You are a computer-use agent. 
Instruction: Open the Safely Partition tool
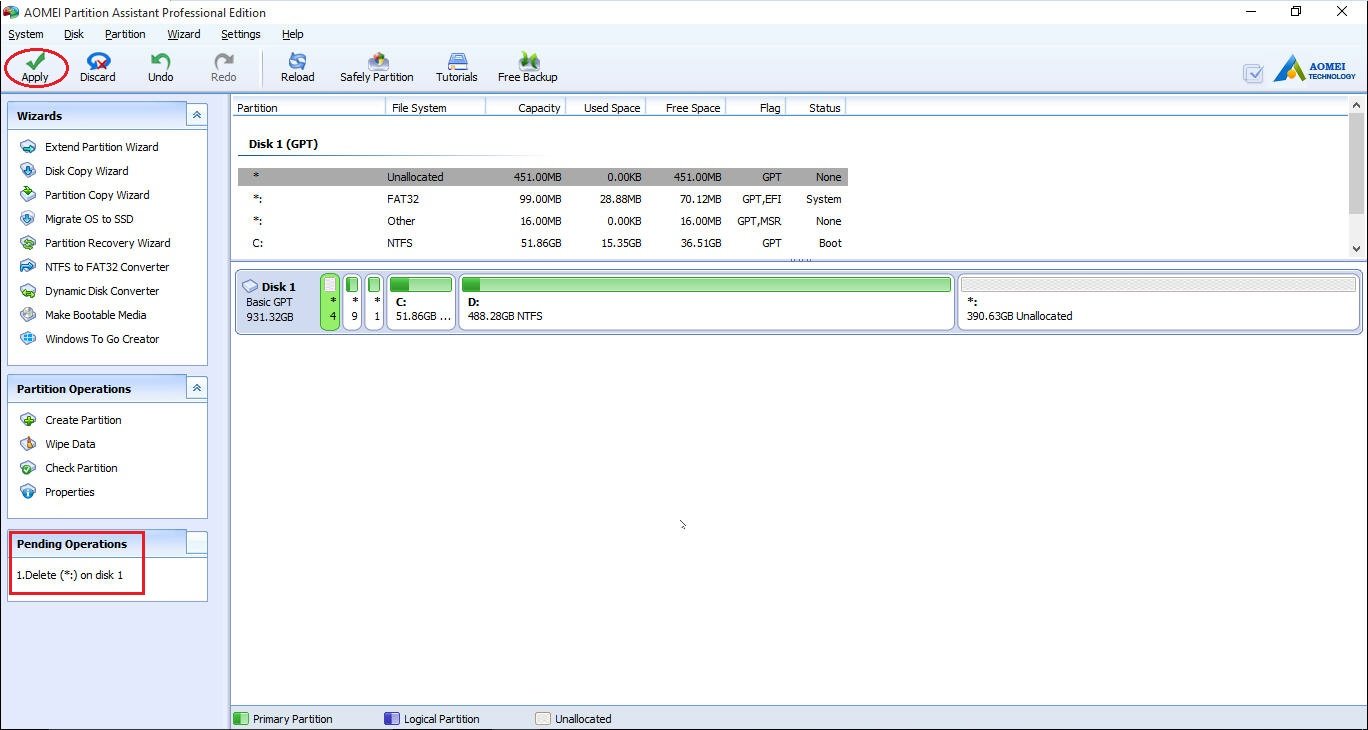pyautogui.click(x=377, y=67)
